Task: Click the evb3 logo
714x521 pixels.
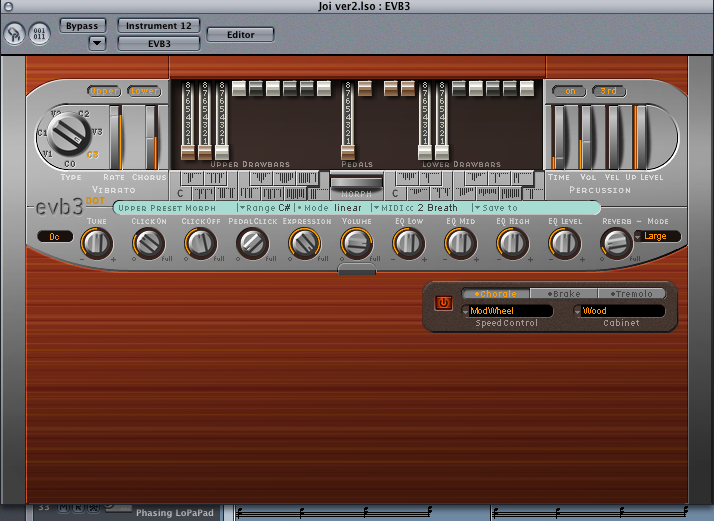Action: (x=60, y=207)
